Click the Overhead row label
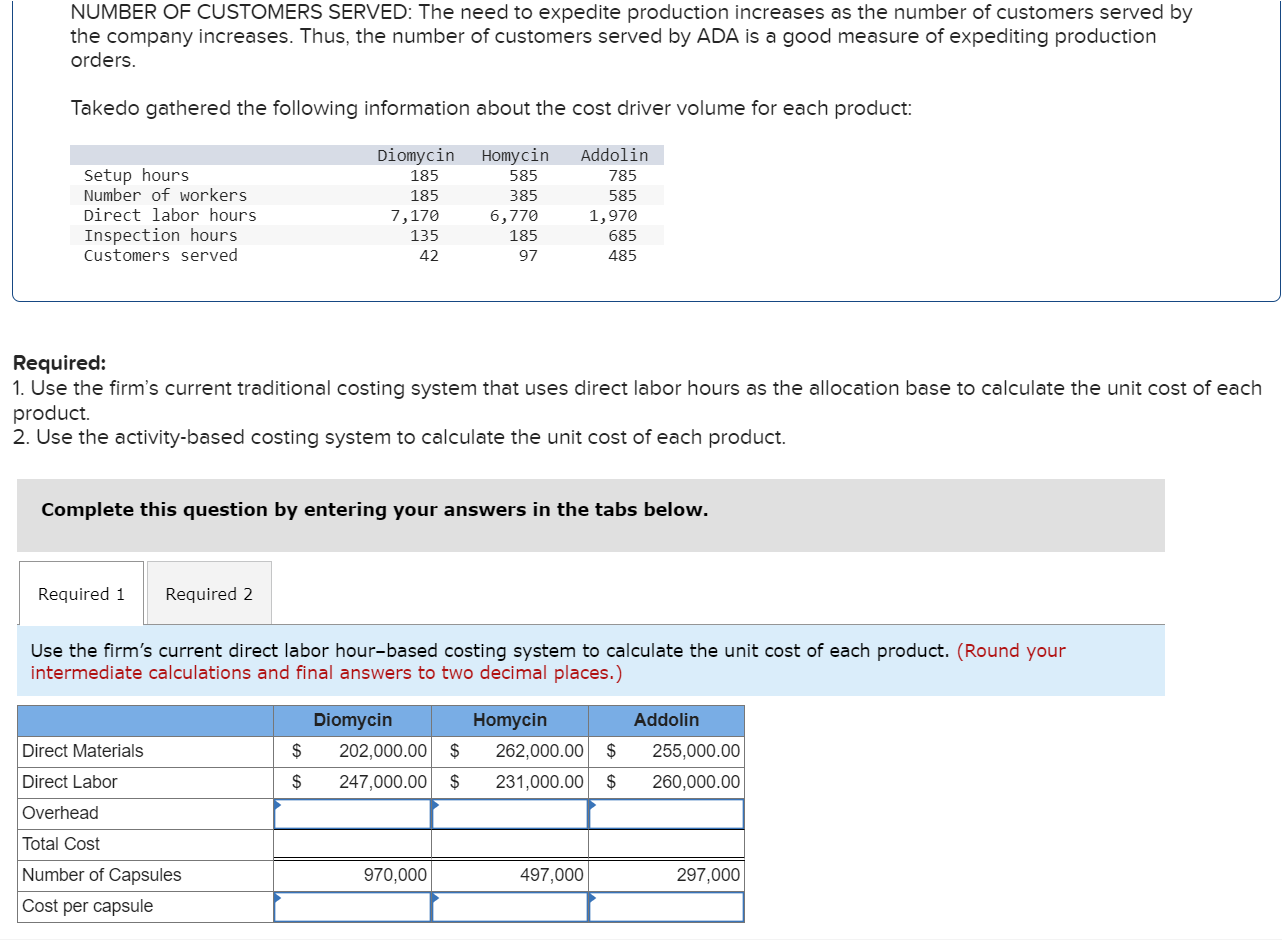1282x940 pixels. coord(60,813)
